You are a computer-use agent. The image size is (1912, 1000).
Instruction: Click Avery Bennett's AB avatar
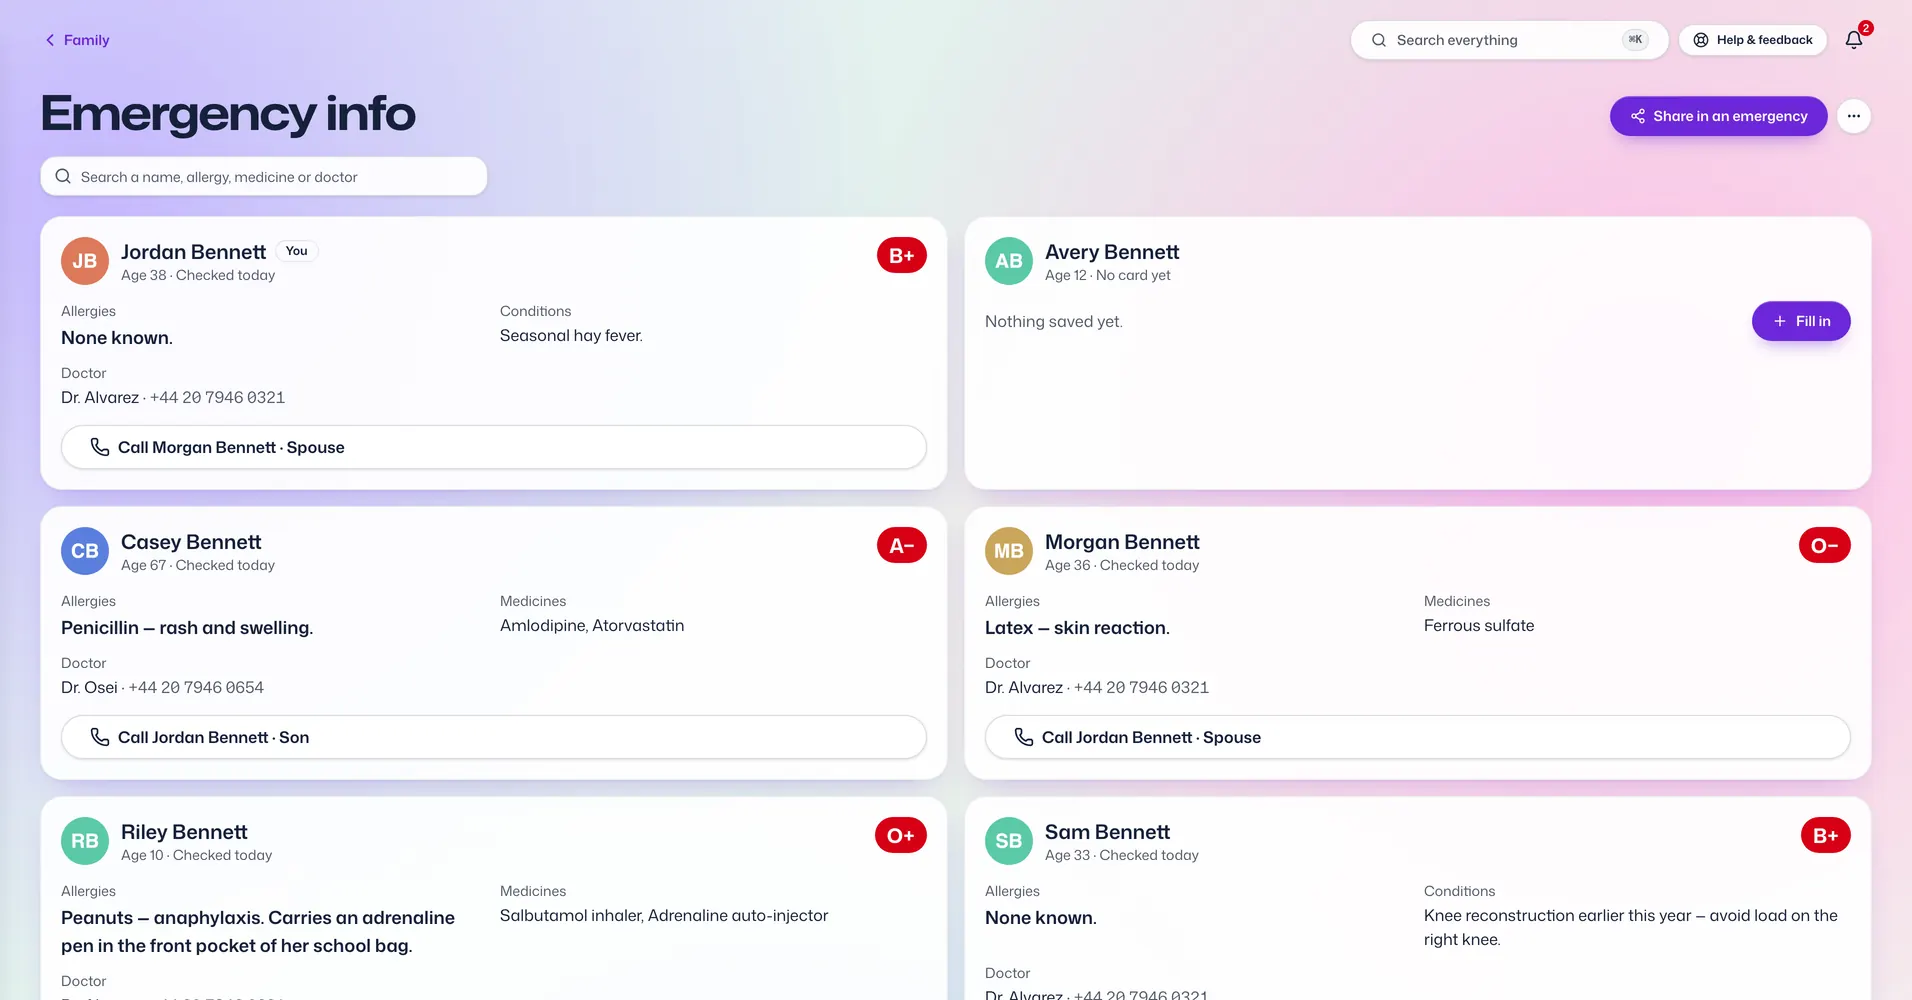[1009, 261]
